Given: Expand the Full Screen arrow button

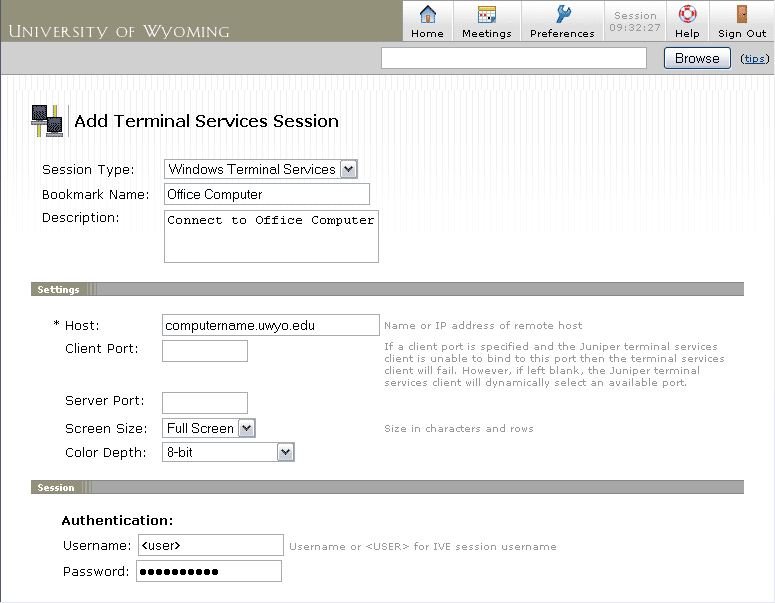Looking at the screenshot, I should pyautogui.click(x=247, y=428).
